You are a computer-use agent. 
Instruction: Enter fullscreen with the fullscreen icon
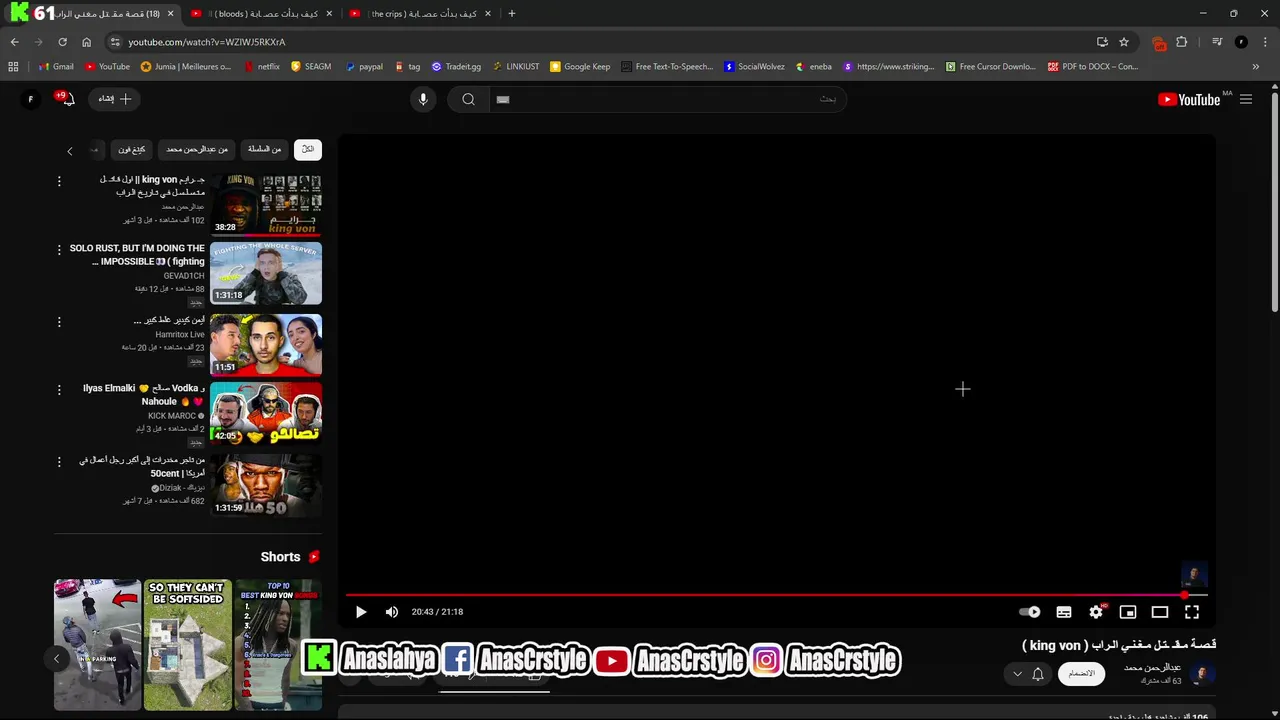(1192, 612)
